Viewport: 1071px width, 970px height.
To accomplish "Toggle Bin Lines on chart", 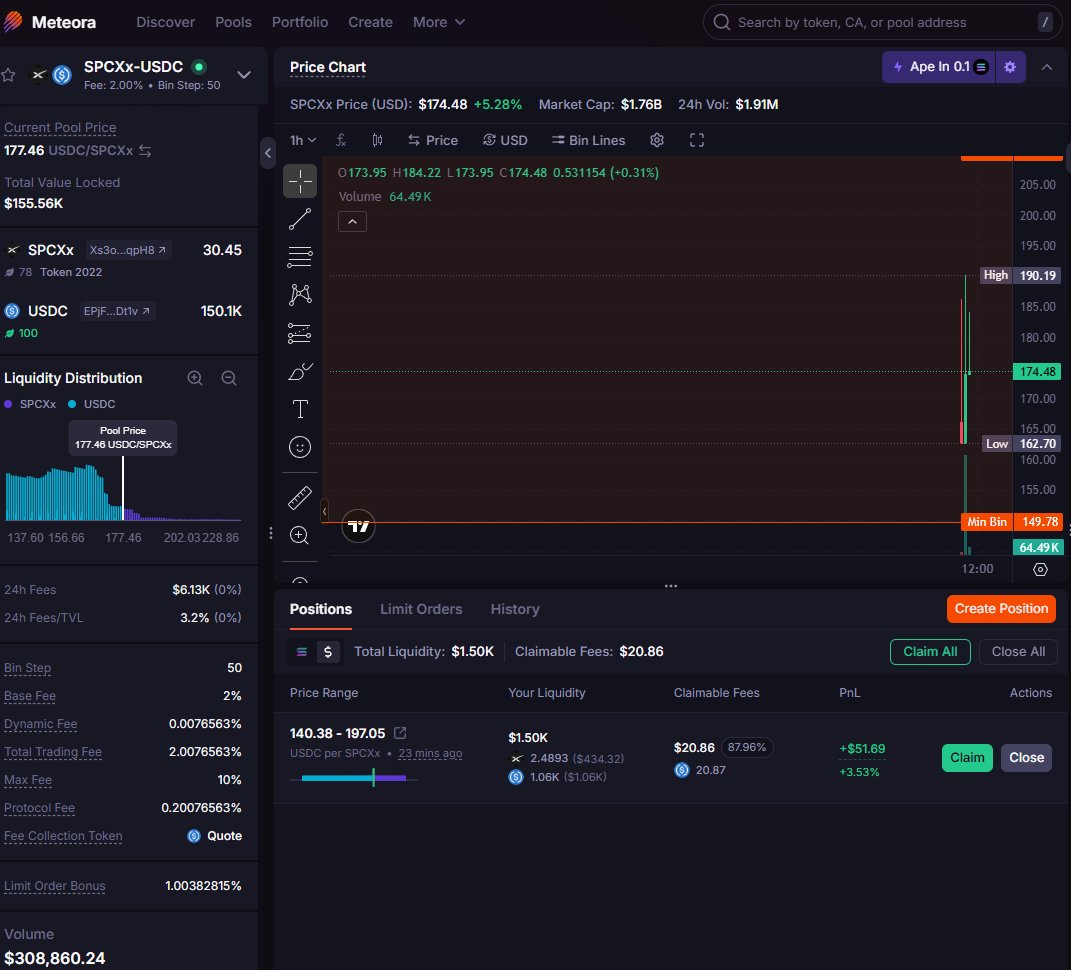I will click(x=588, y=140).
